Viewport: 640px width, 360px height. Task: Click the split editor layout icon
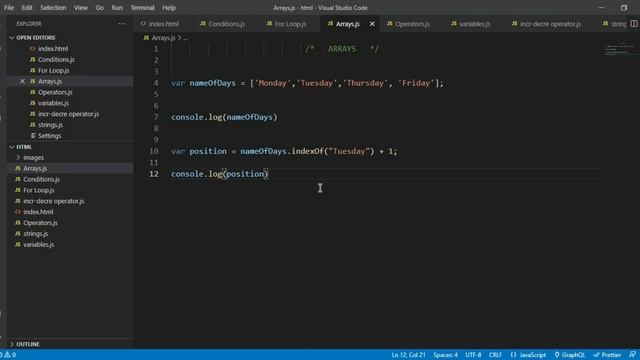click(x=633, y=24)
